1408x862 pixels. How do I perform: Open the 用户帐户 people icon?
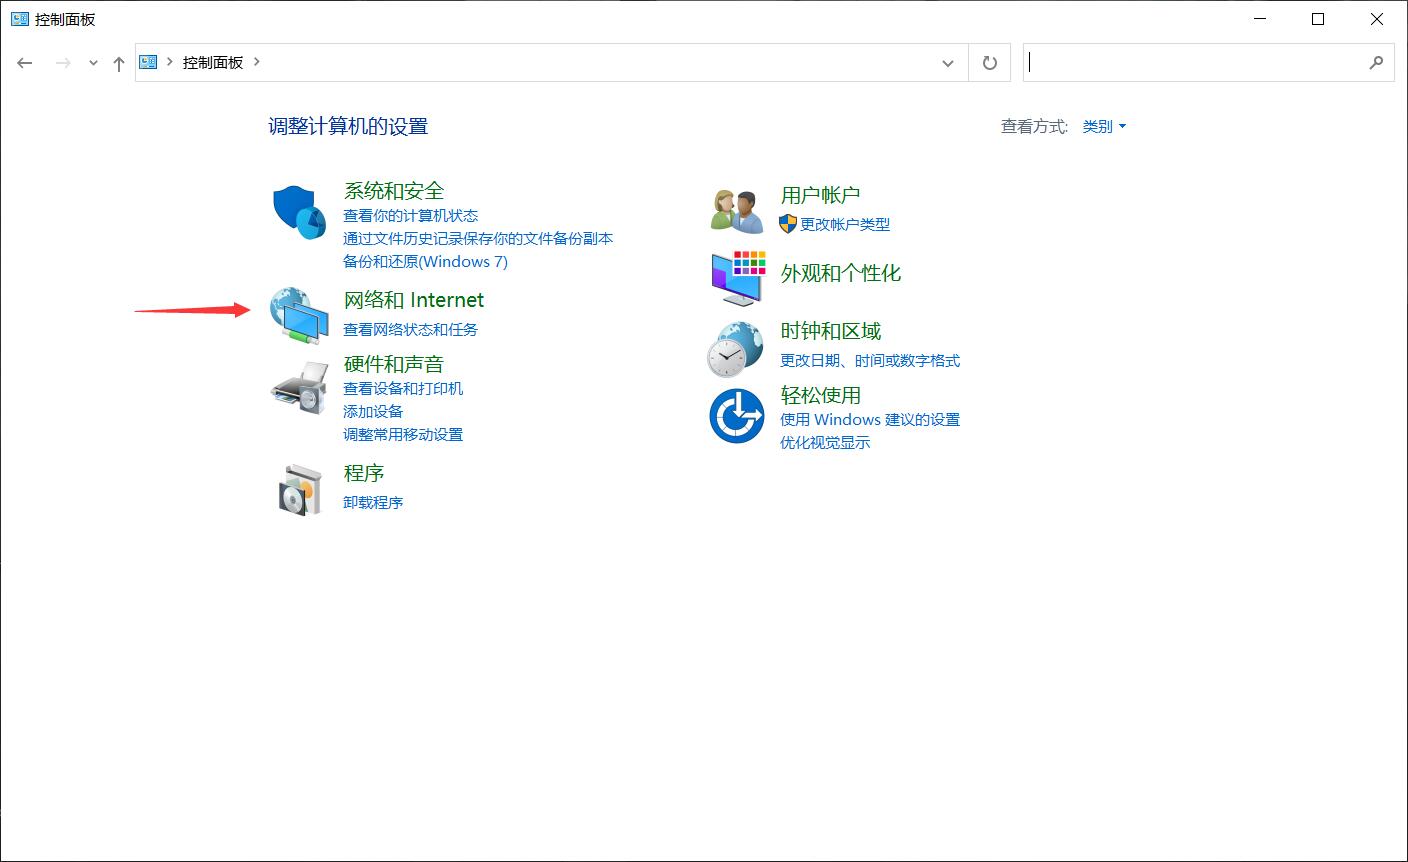coord(738,211)
